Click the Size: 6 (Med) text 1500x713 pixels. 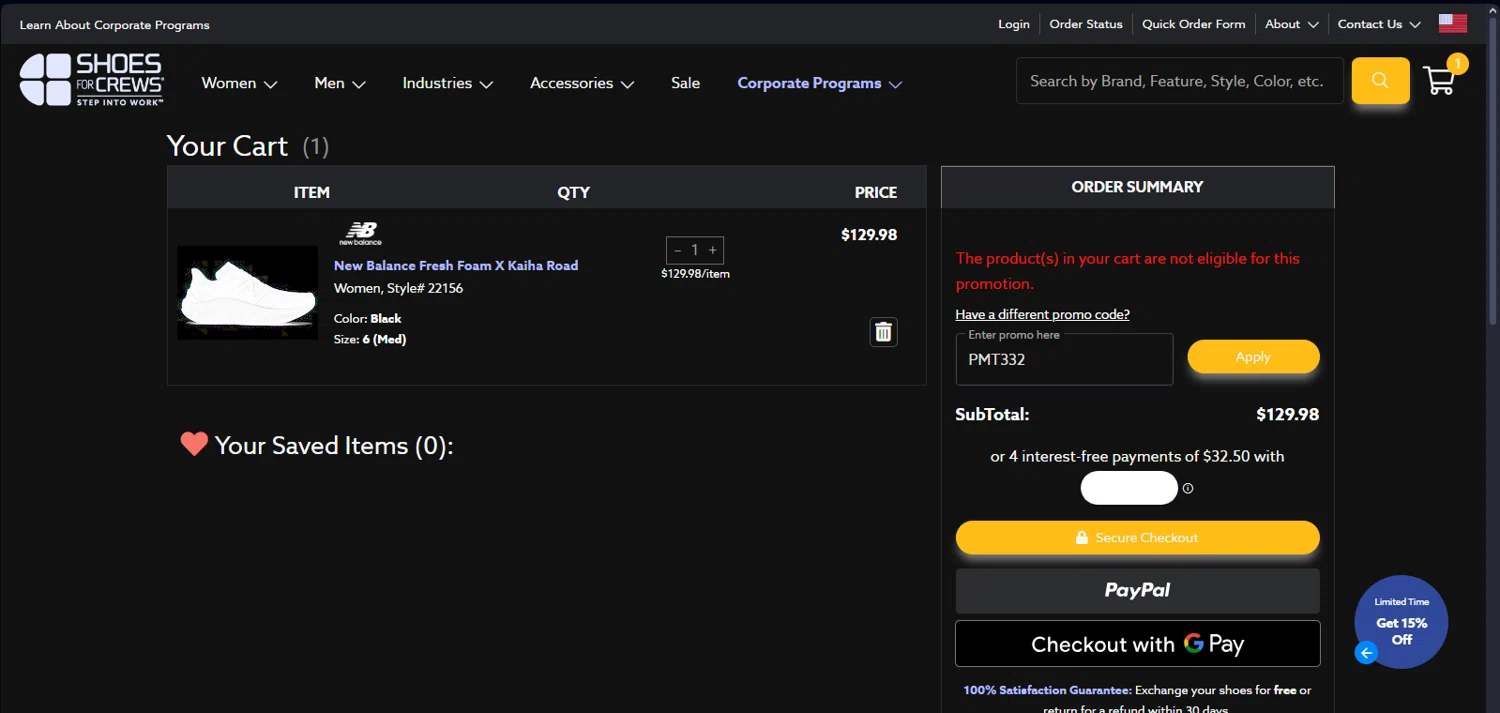pyautogui.click(x=370, y=339)
